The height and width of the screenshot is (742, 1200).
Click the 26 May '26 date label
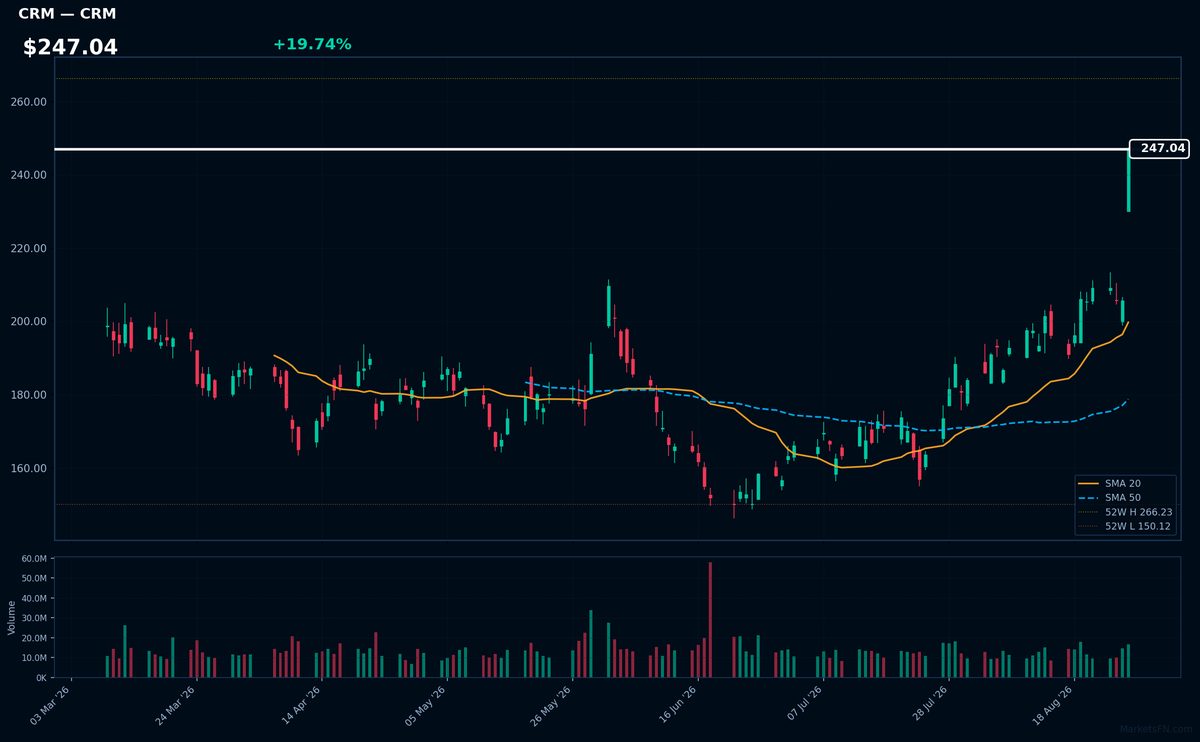pyautogui.click(x=551, y=704)
